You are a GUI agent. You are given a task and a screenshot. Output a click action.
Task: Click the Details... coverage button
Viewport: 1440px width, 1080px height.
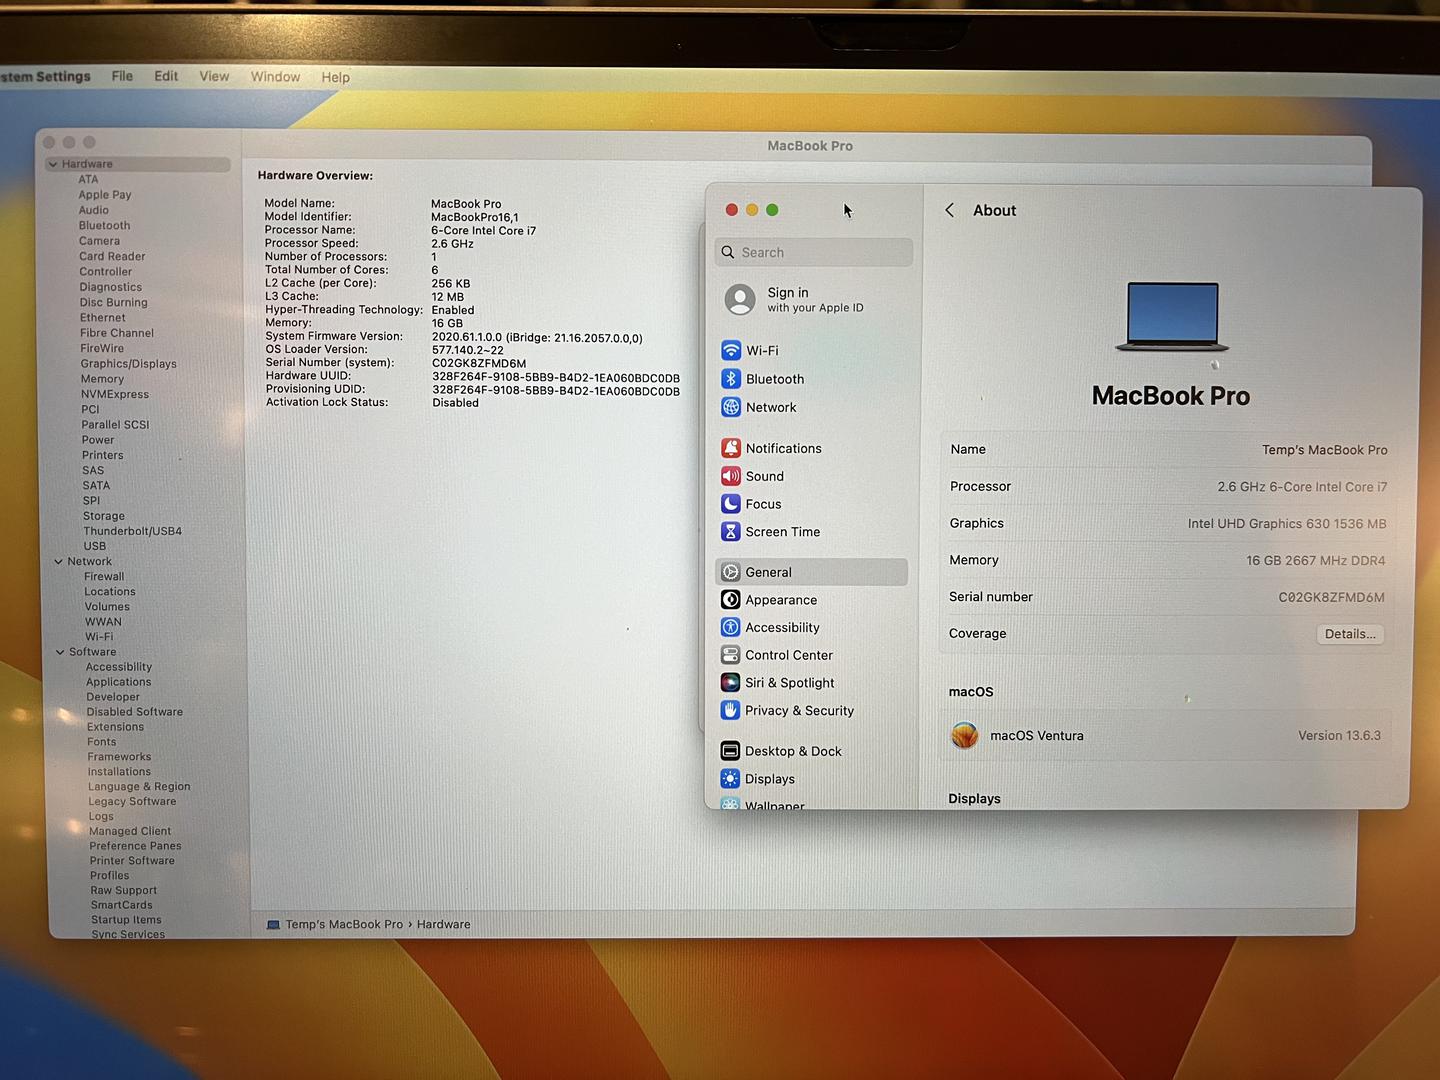pyautogui.click(x=1349, y=634)
